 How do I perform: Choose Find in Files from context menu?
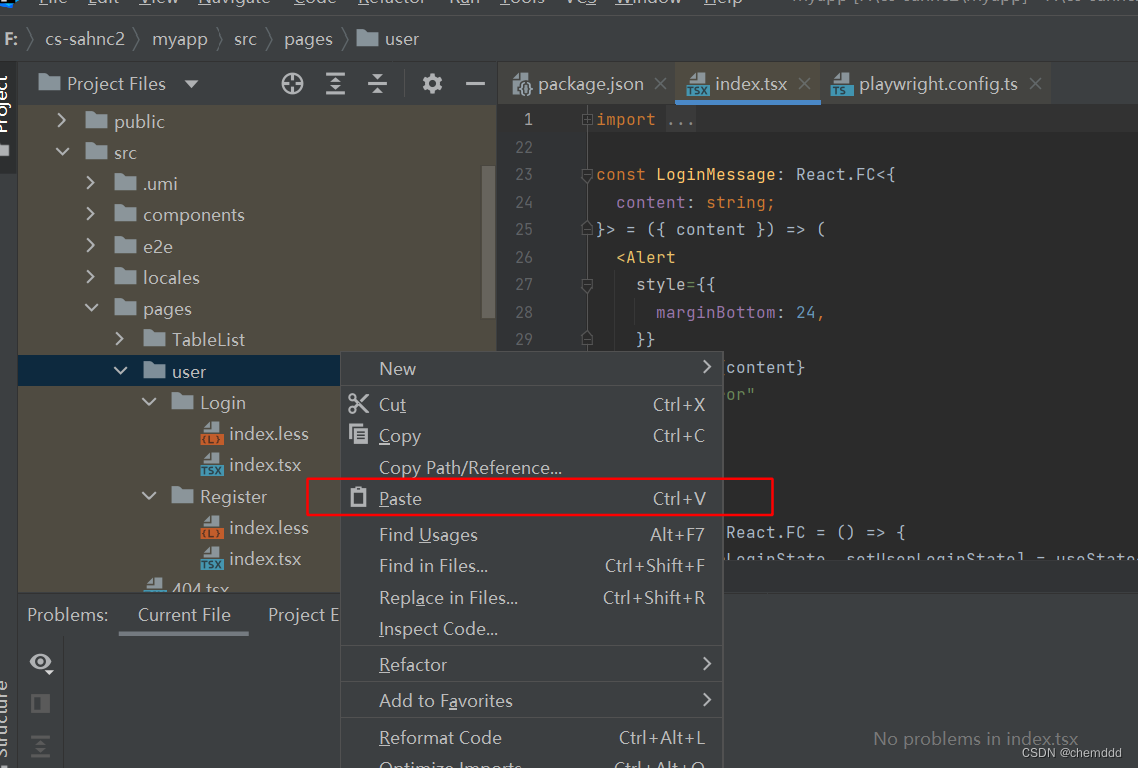click(x=532, y=566)
